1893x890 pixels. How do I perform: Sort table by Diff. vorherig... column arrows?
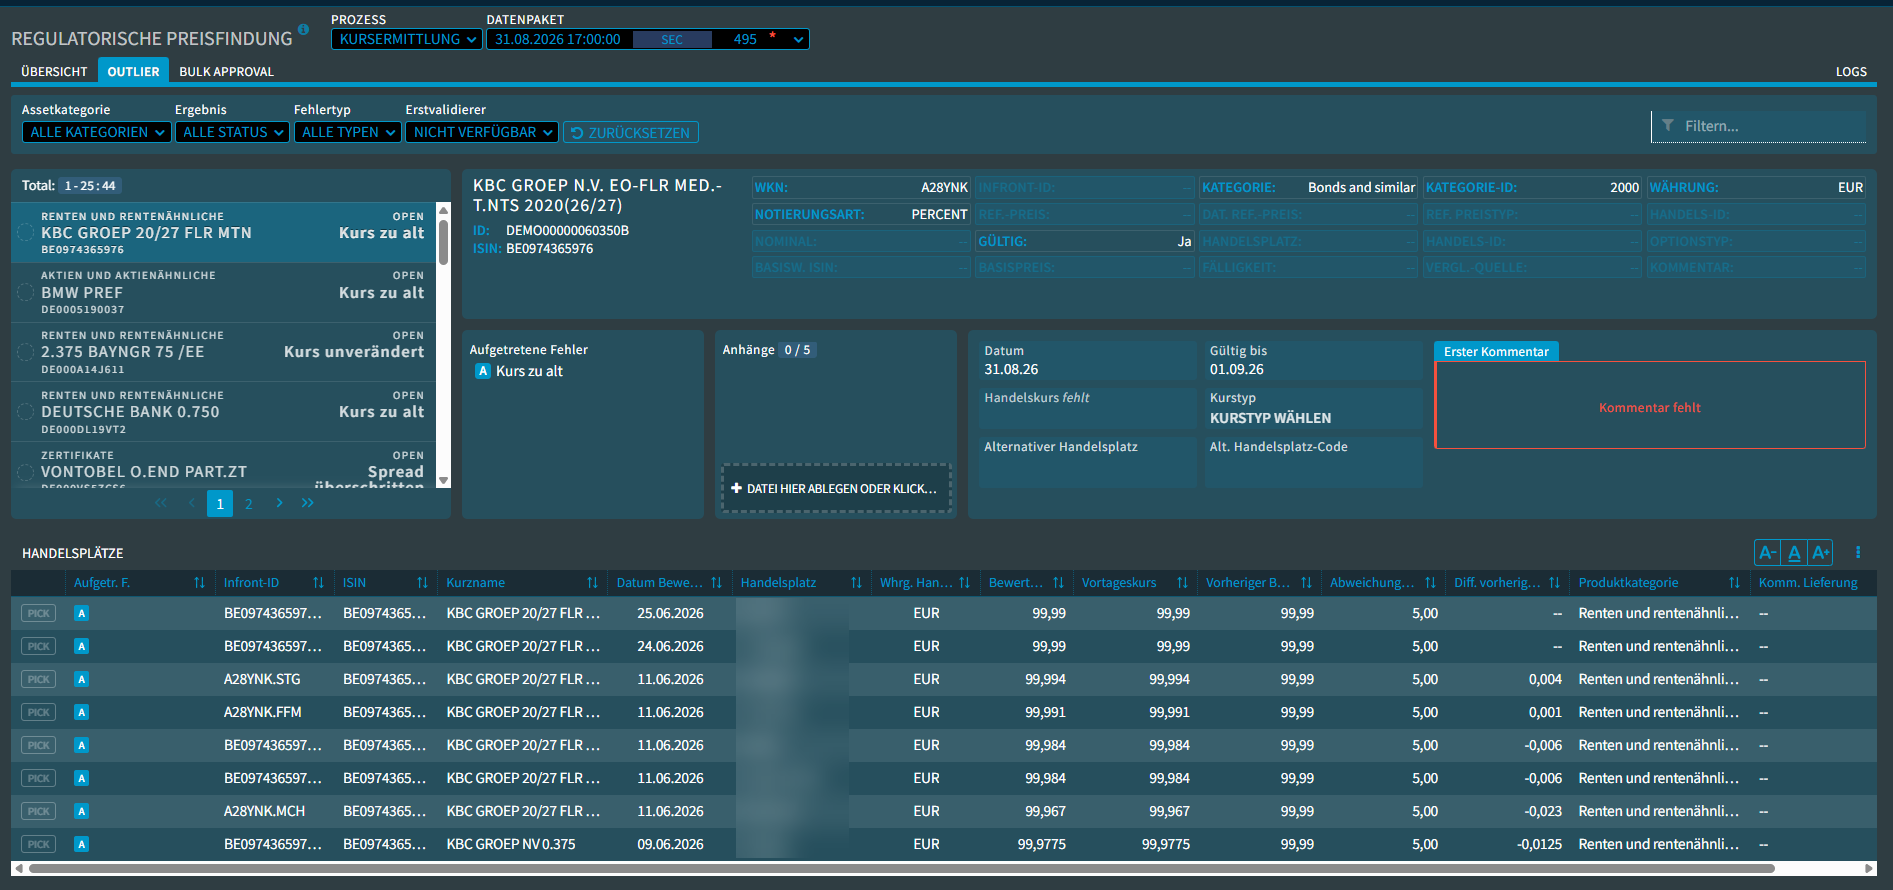coord(1554,582)
